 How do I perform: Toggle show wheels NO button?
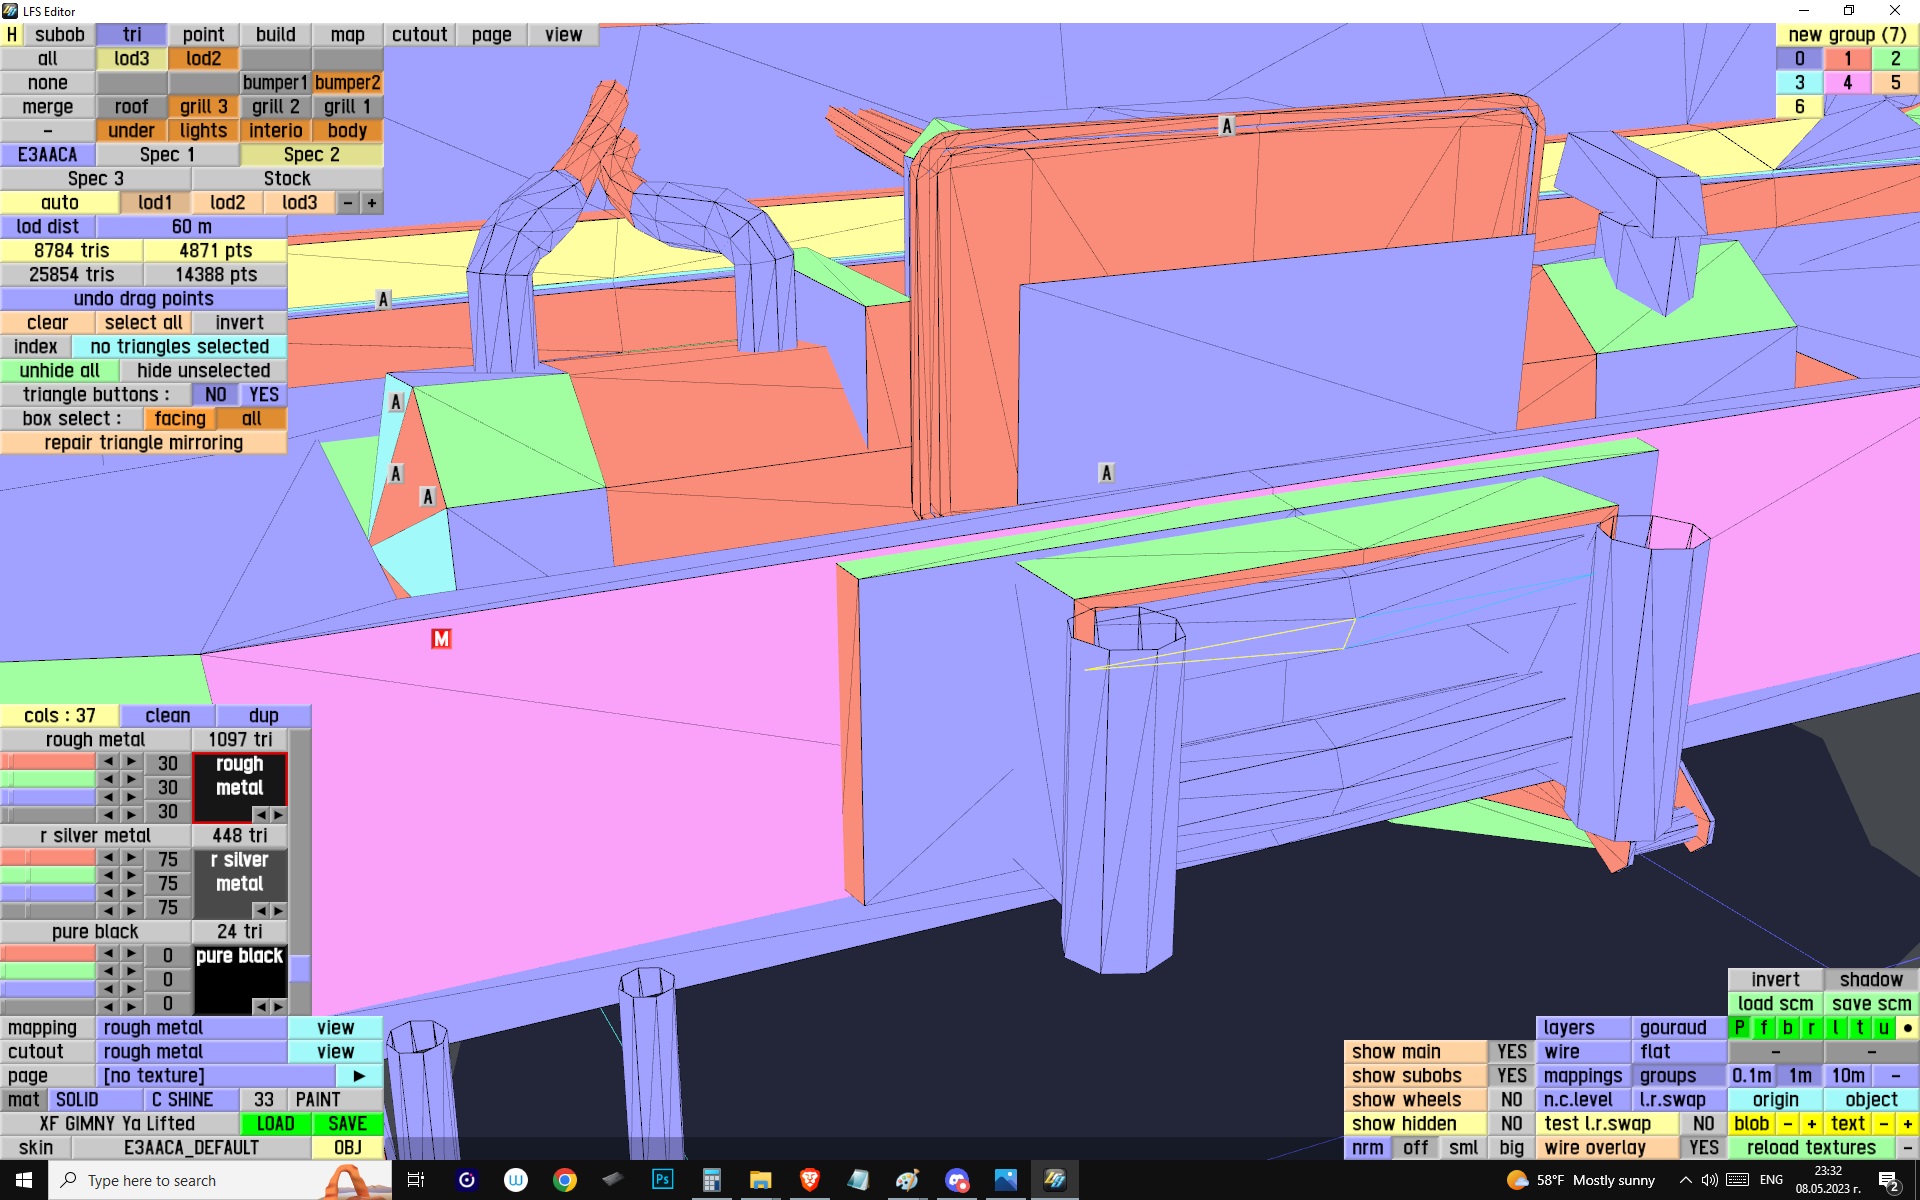click(1511, 1100)
